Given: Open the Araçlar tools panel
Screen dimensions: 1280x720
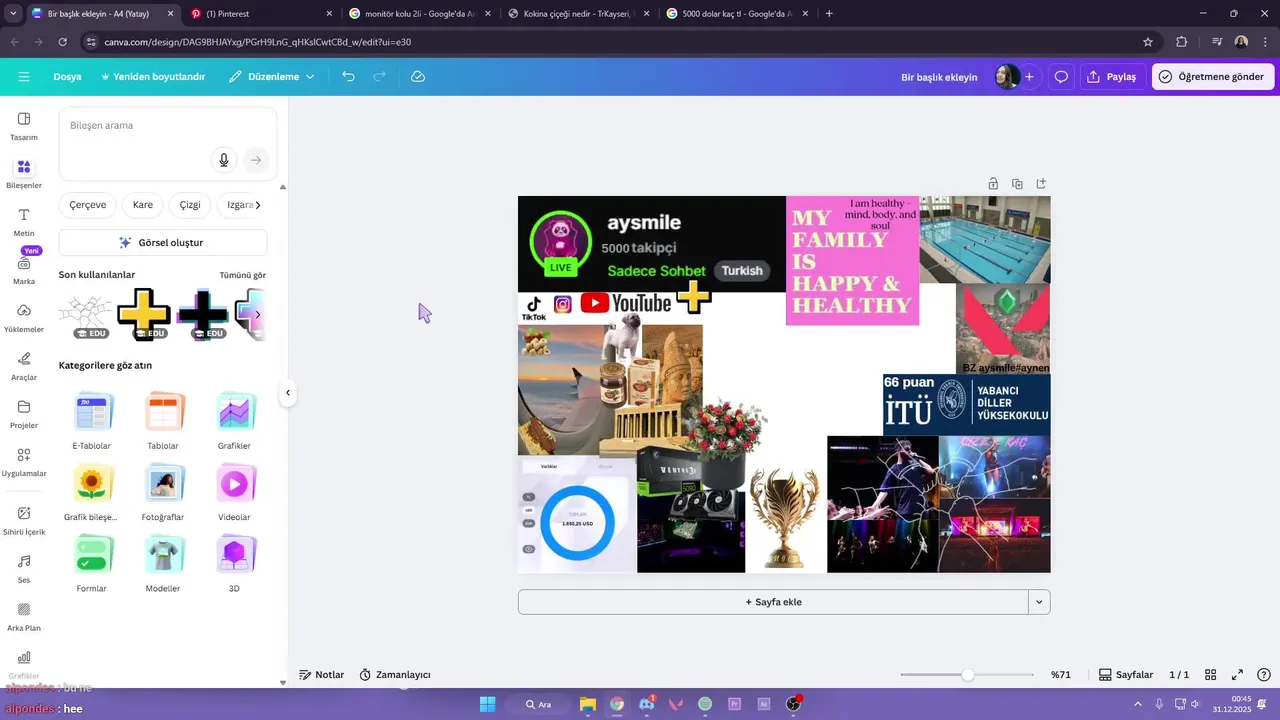Looking at the screenshot, I should tap(24, 366).
